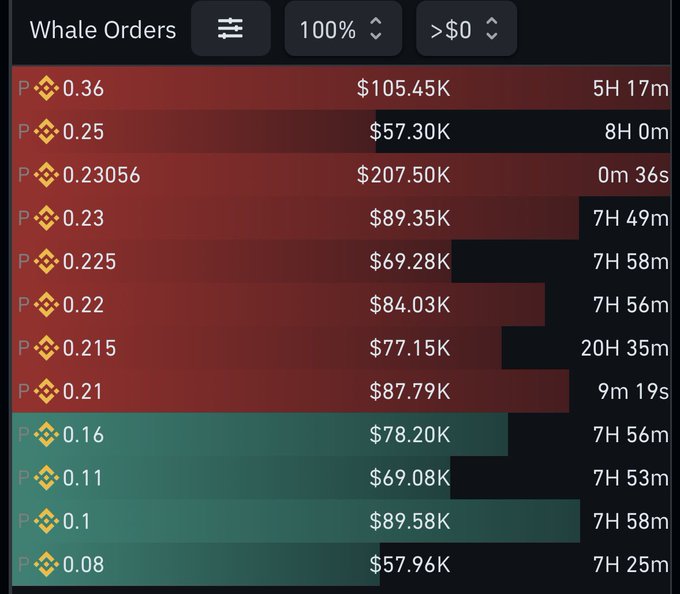Click the P marker in the 0.36 row
Screen dimensions: 680x594
(23, 88)
